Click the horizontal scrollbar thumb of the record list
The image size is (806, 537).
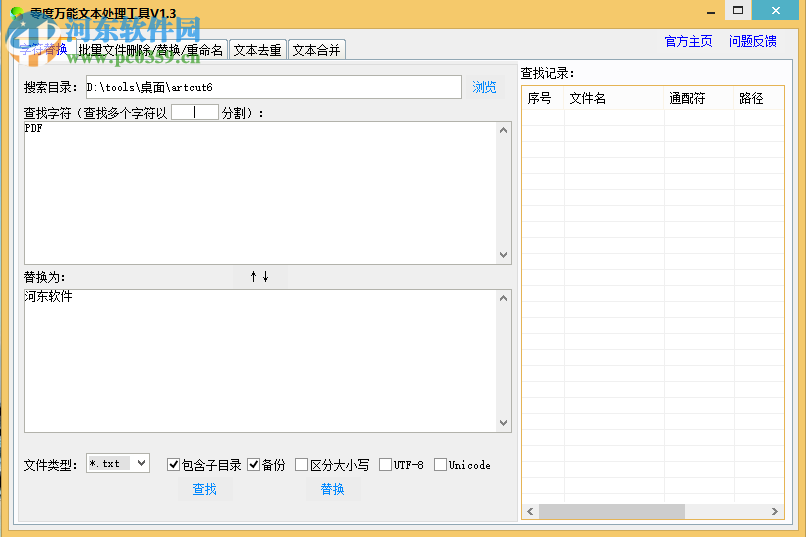tap(612, 511)
